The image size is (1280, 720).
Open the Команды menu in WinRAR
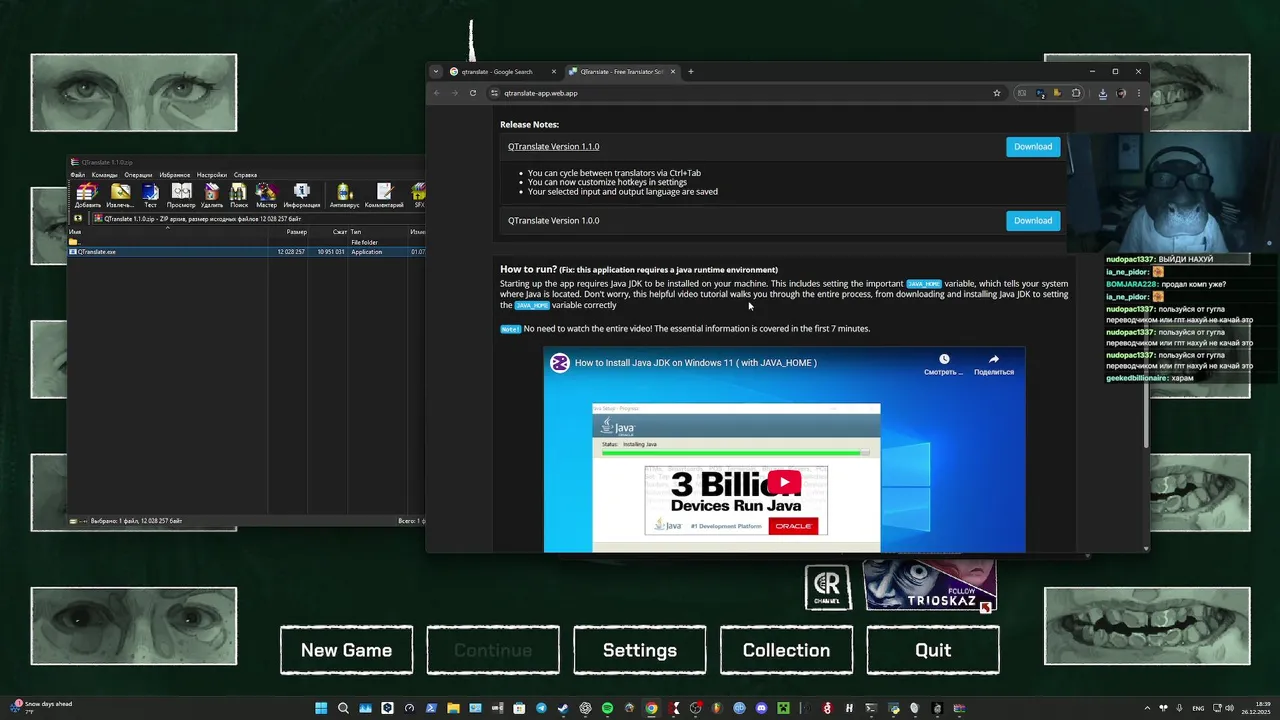click(104, 175)
